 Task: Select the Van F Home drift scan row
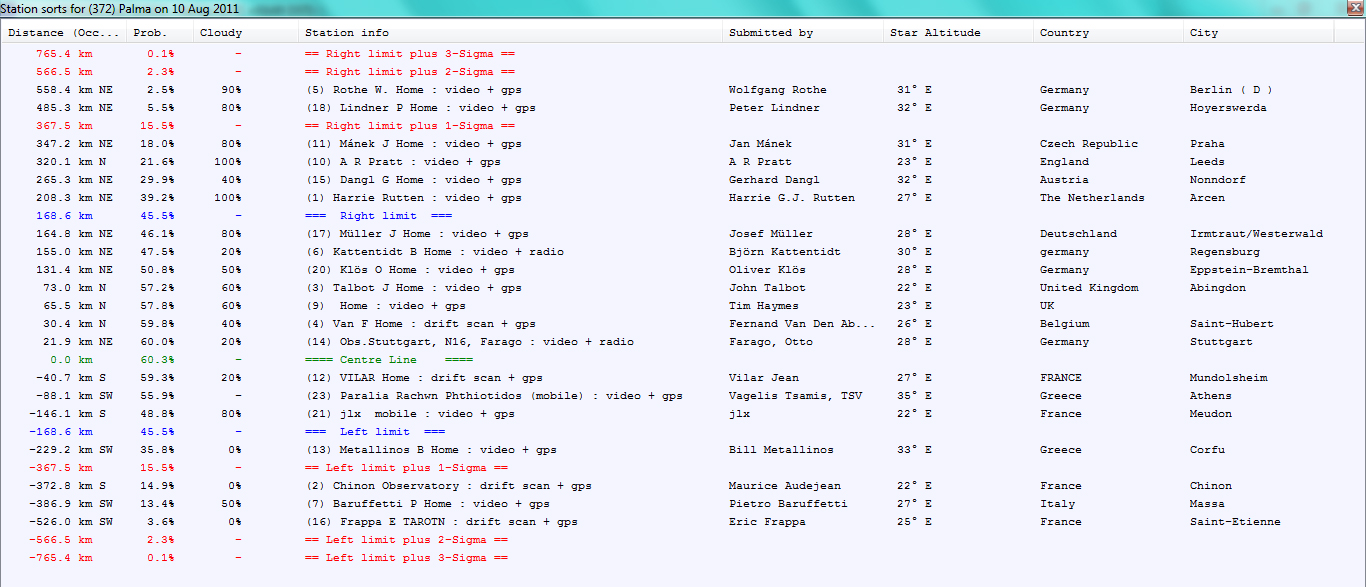pyautogui.click(x=668, y=324)
